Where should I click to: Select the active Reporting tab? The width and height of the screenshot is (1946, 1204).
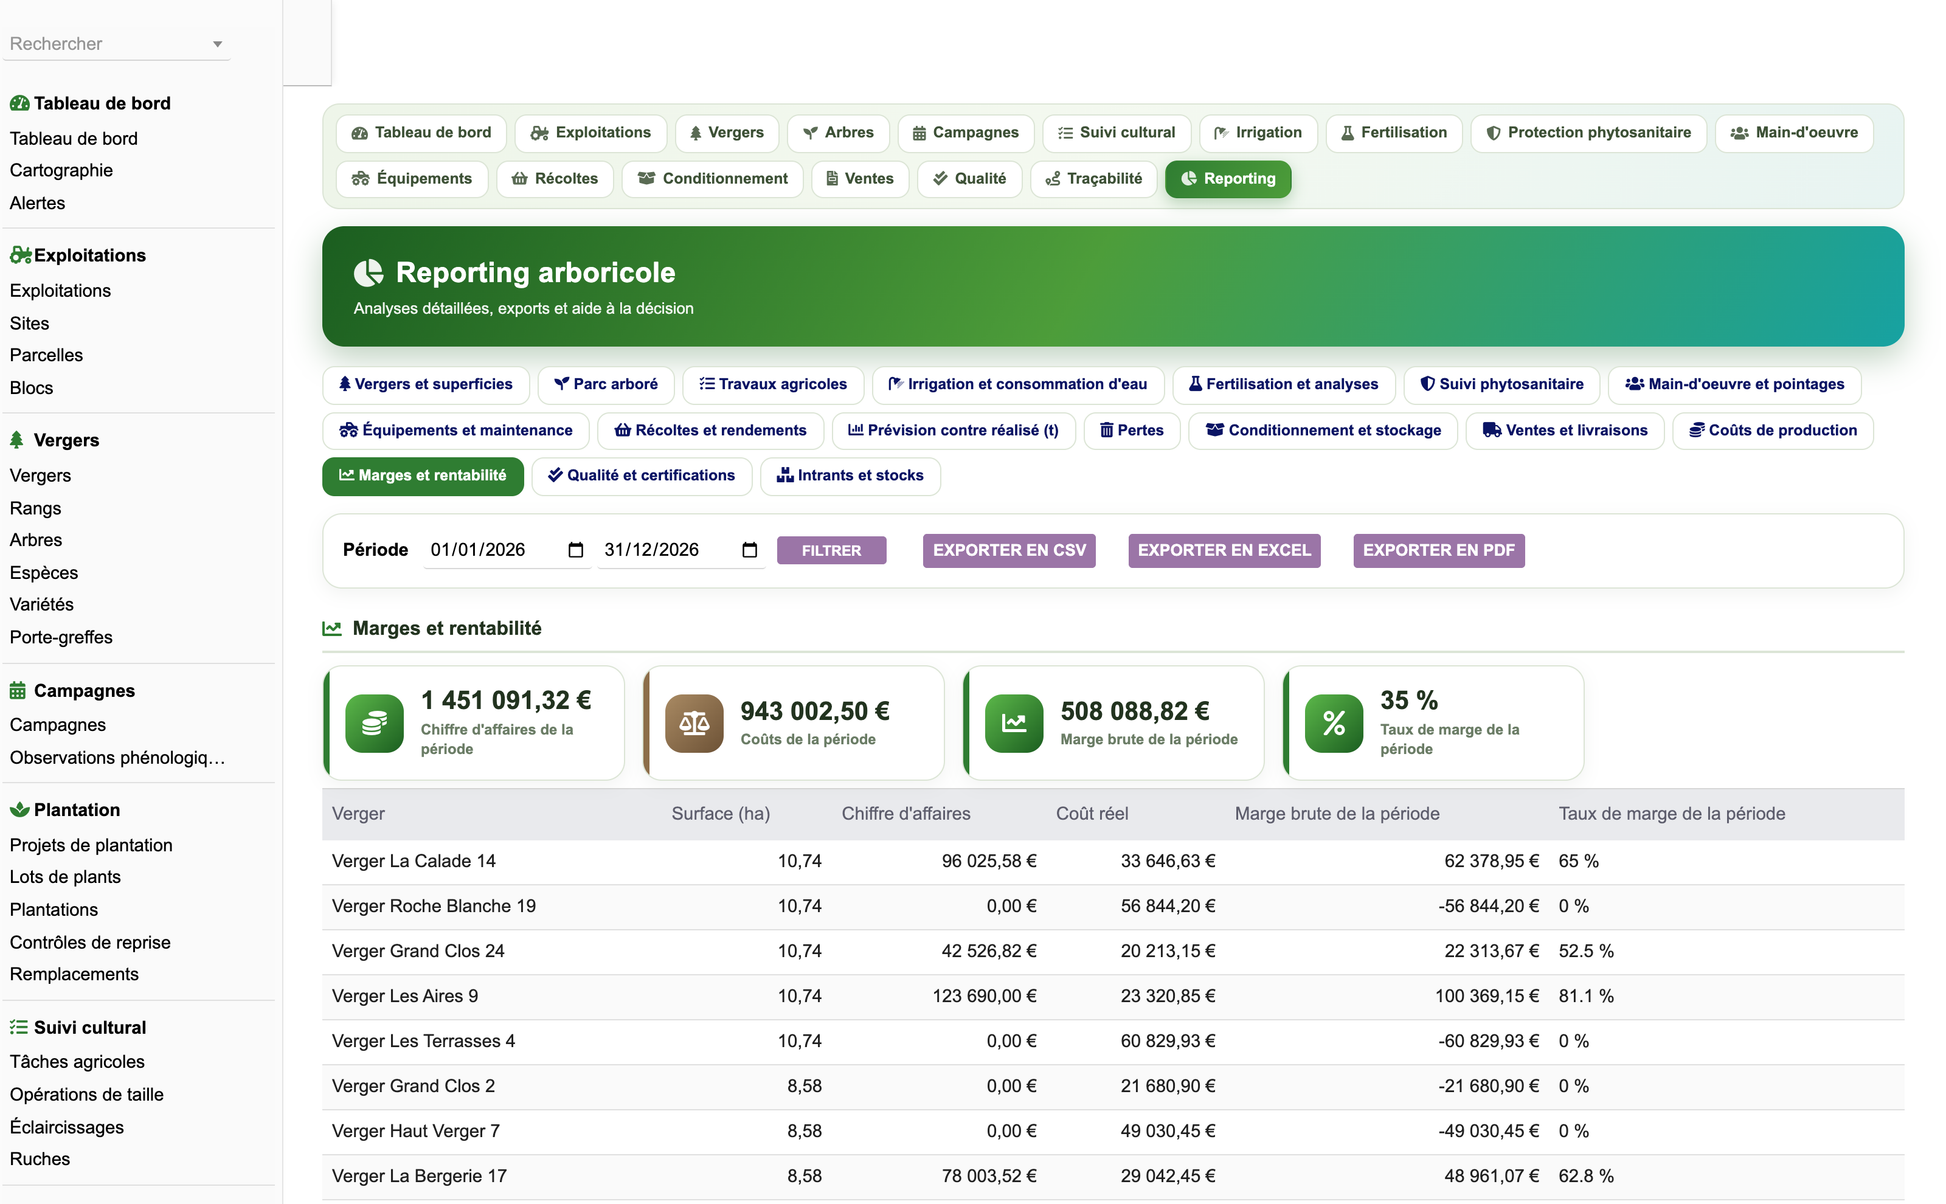point(1228,179)
